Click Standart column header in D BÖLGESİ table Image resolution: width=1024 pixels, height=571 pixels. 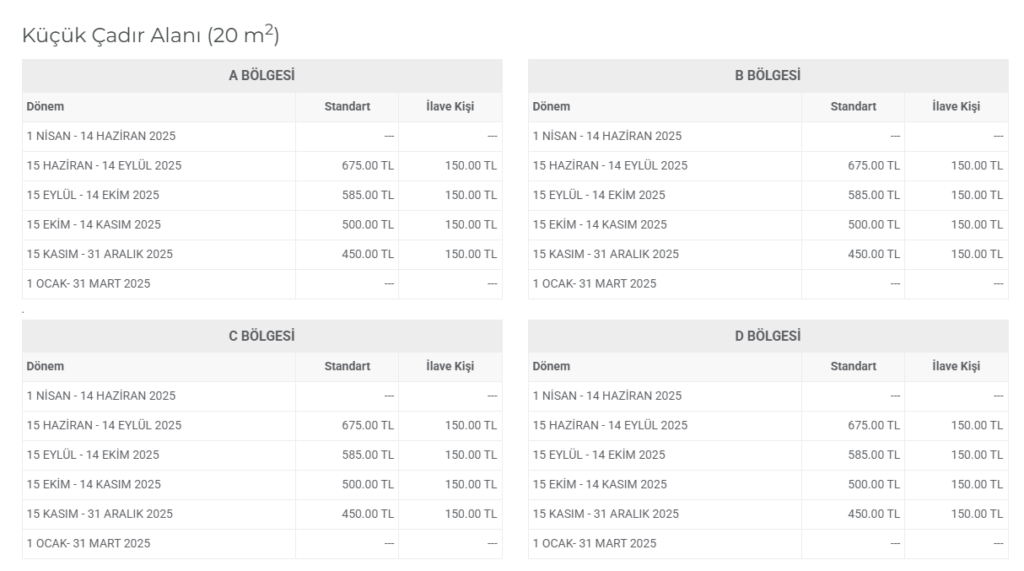tap(853, 367)
